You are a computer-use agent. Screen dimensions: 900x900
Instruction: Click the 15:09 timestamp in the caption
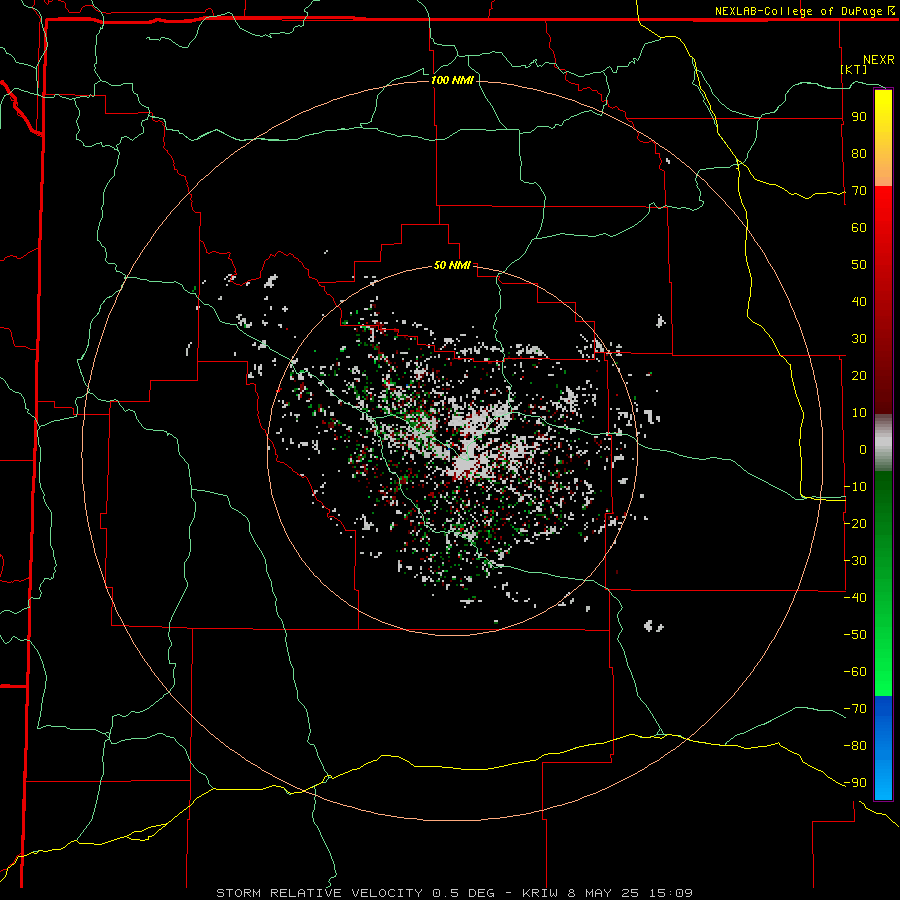[669, 893]
